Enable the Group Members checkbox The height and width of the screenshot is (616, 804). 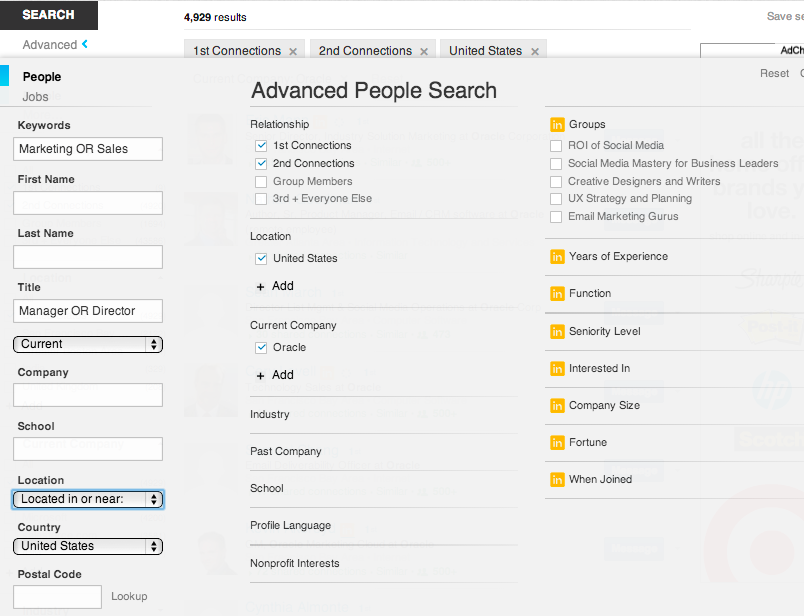(261, 182)
